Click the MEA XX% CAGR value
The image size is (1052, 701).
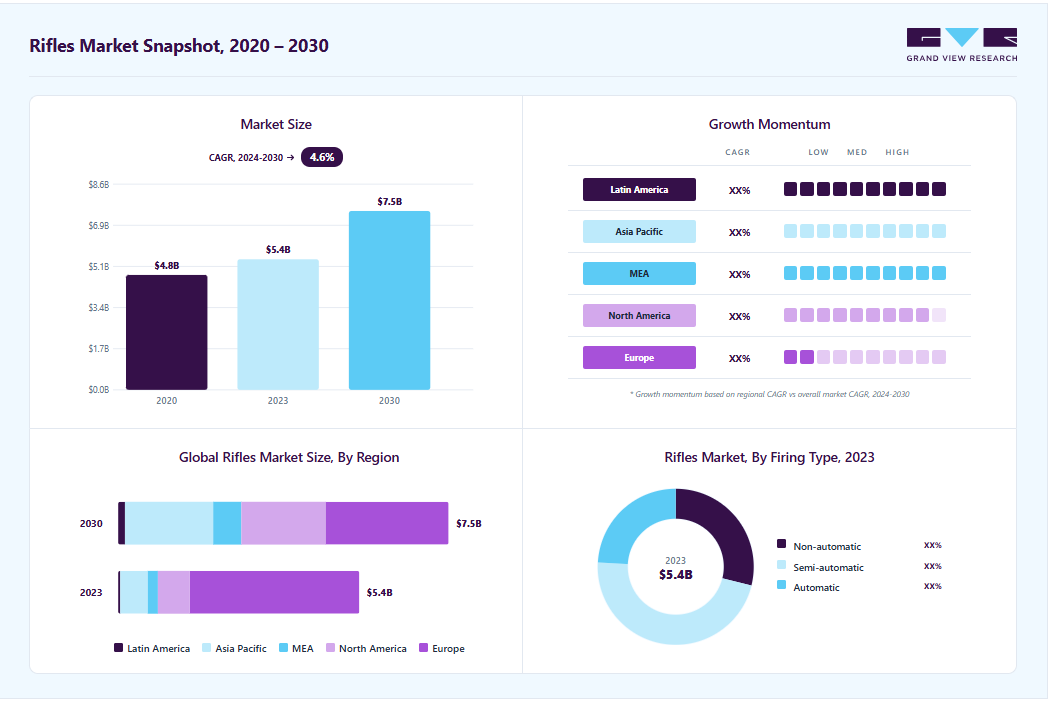739,274
